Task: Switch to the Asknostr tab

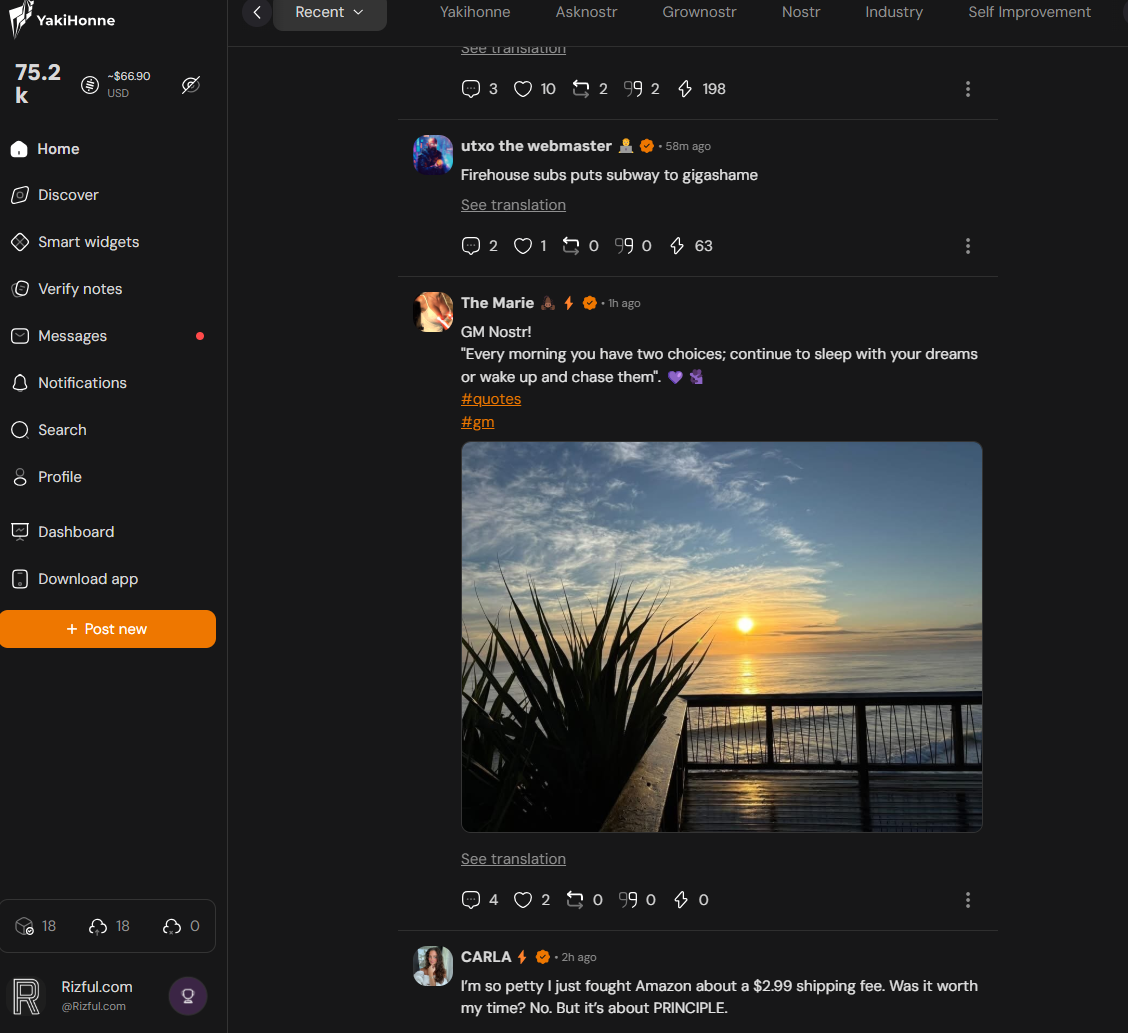Action: [586, 12]
